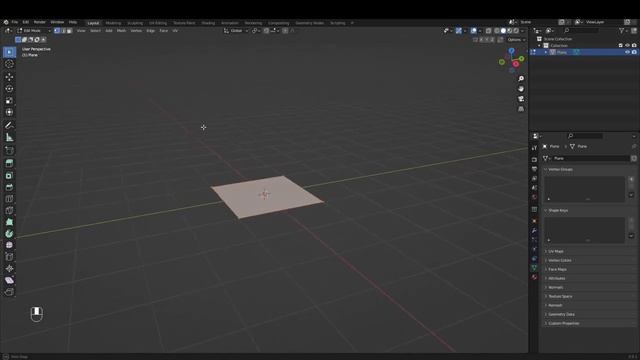Collapse the Vertex Groups panel

(x=559, y=169)
